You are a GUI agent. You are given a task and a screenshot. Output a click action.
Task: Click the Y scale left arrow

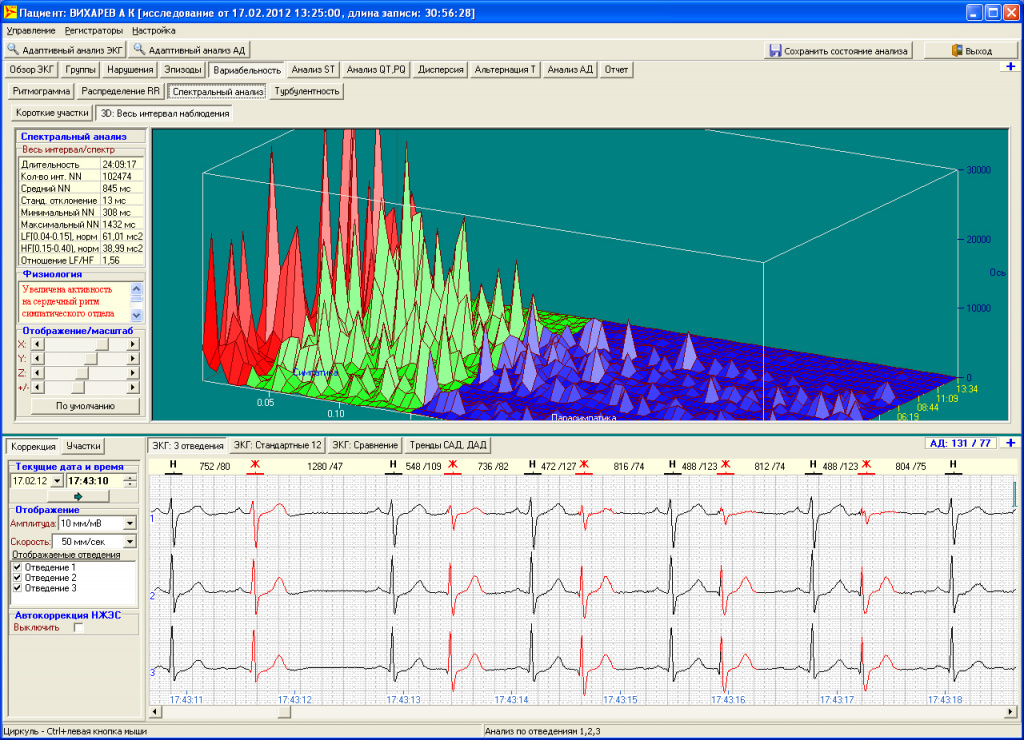[x=37, y=359]
